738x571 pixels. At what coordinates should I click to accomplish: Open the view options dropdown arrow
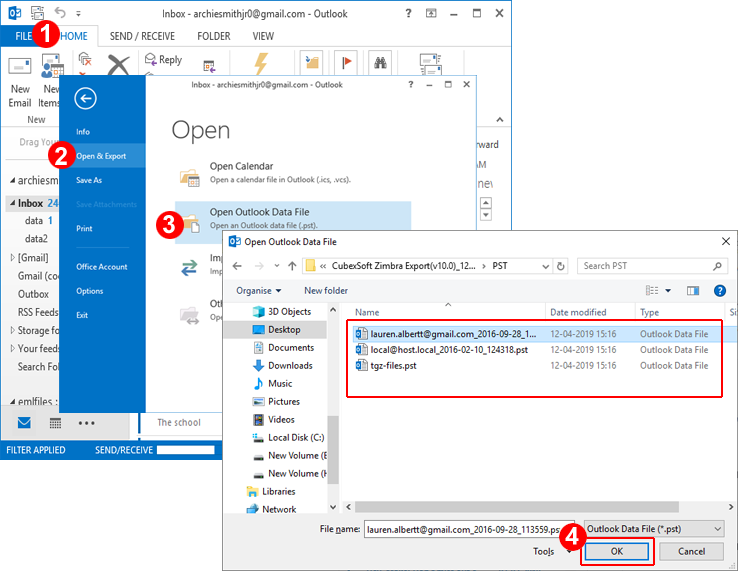tap(668, 291)
